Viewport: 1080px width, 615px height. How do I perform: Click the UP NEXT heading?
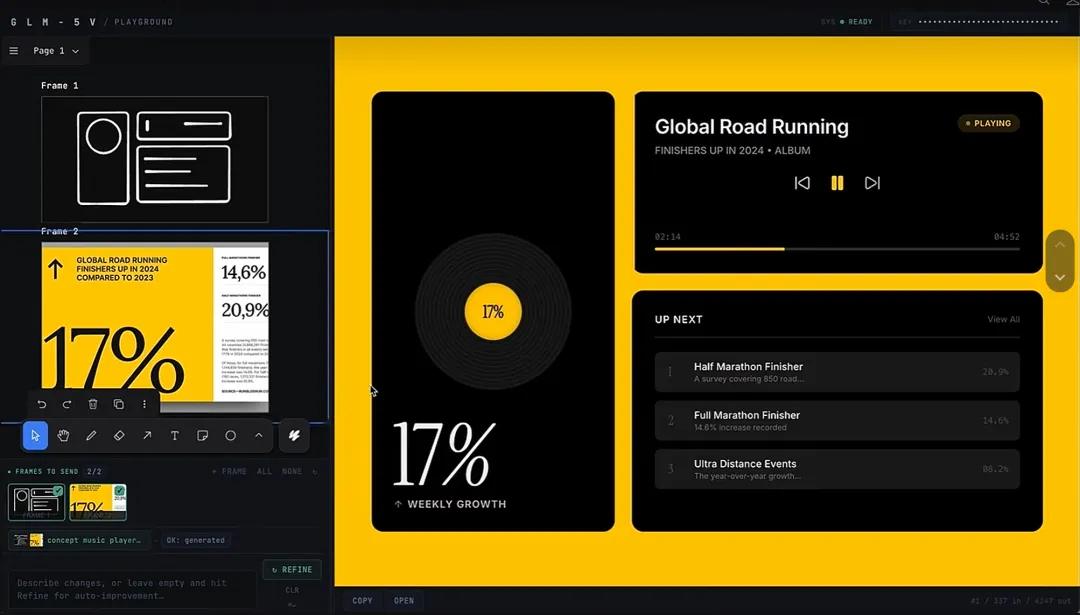pyautogui.click(x=678, y=320)
